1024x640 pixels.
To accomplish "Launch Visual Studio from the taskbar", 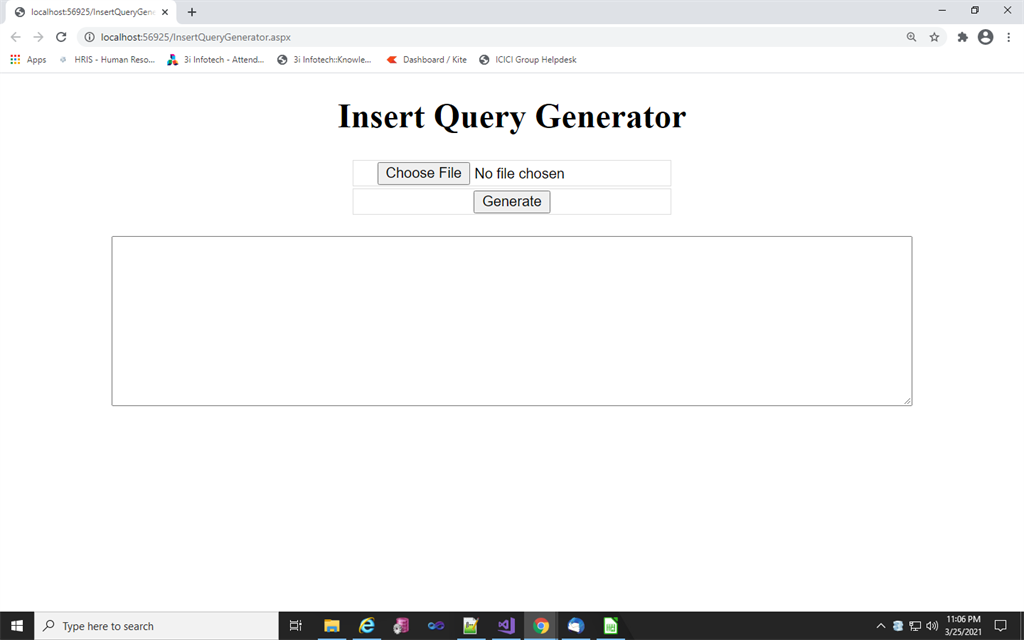I will 506,625.
